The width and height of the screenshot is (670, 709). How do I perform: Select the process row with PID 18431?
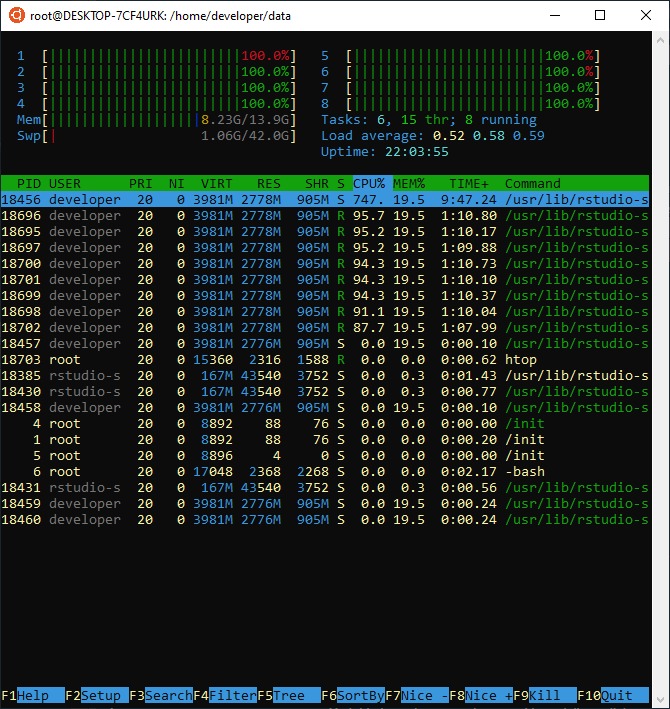(325, 488)
